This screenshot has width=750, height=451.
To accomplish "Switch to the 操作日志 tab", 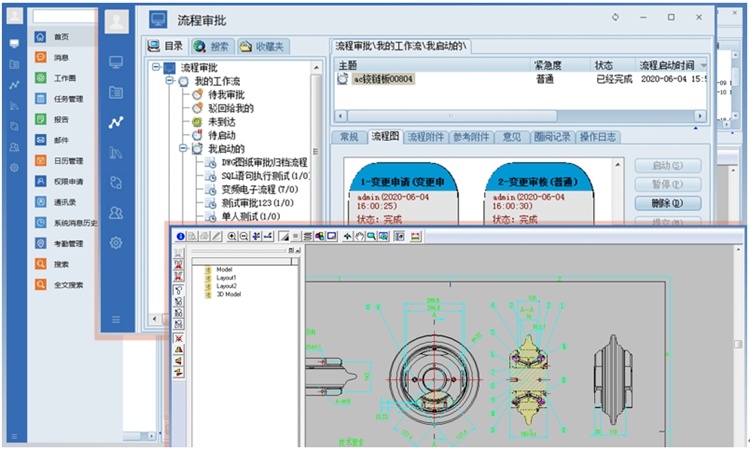I will tap(598, 136).
